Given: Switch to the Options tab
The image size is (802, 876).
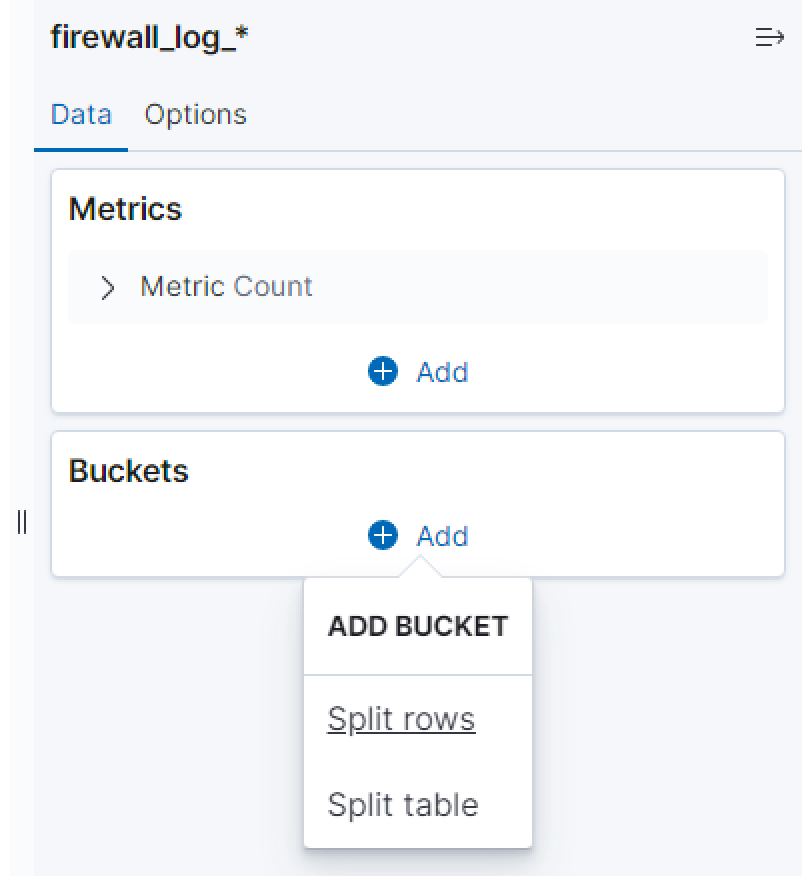Looking at the screenshot, I should (x=195, y=115).
